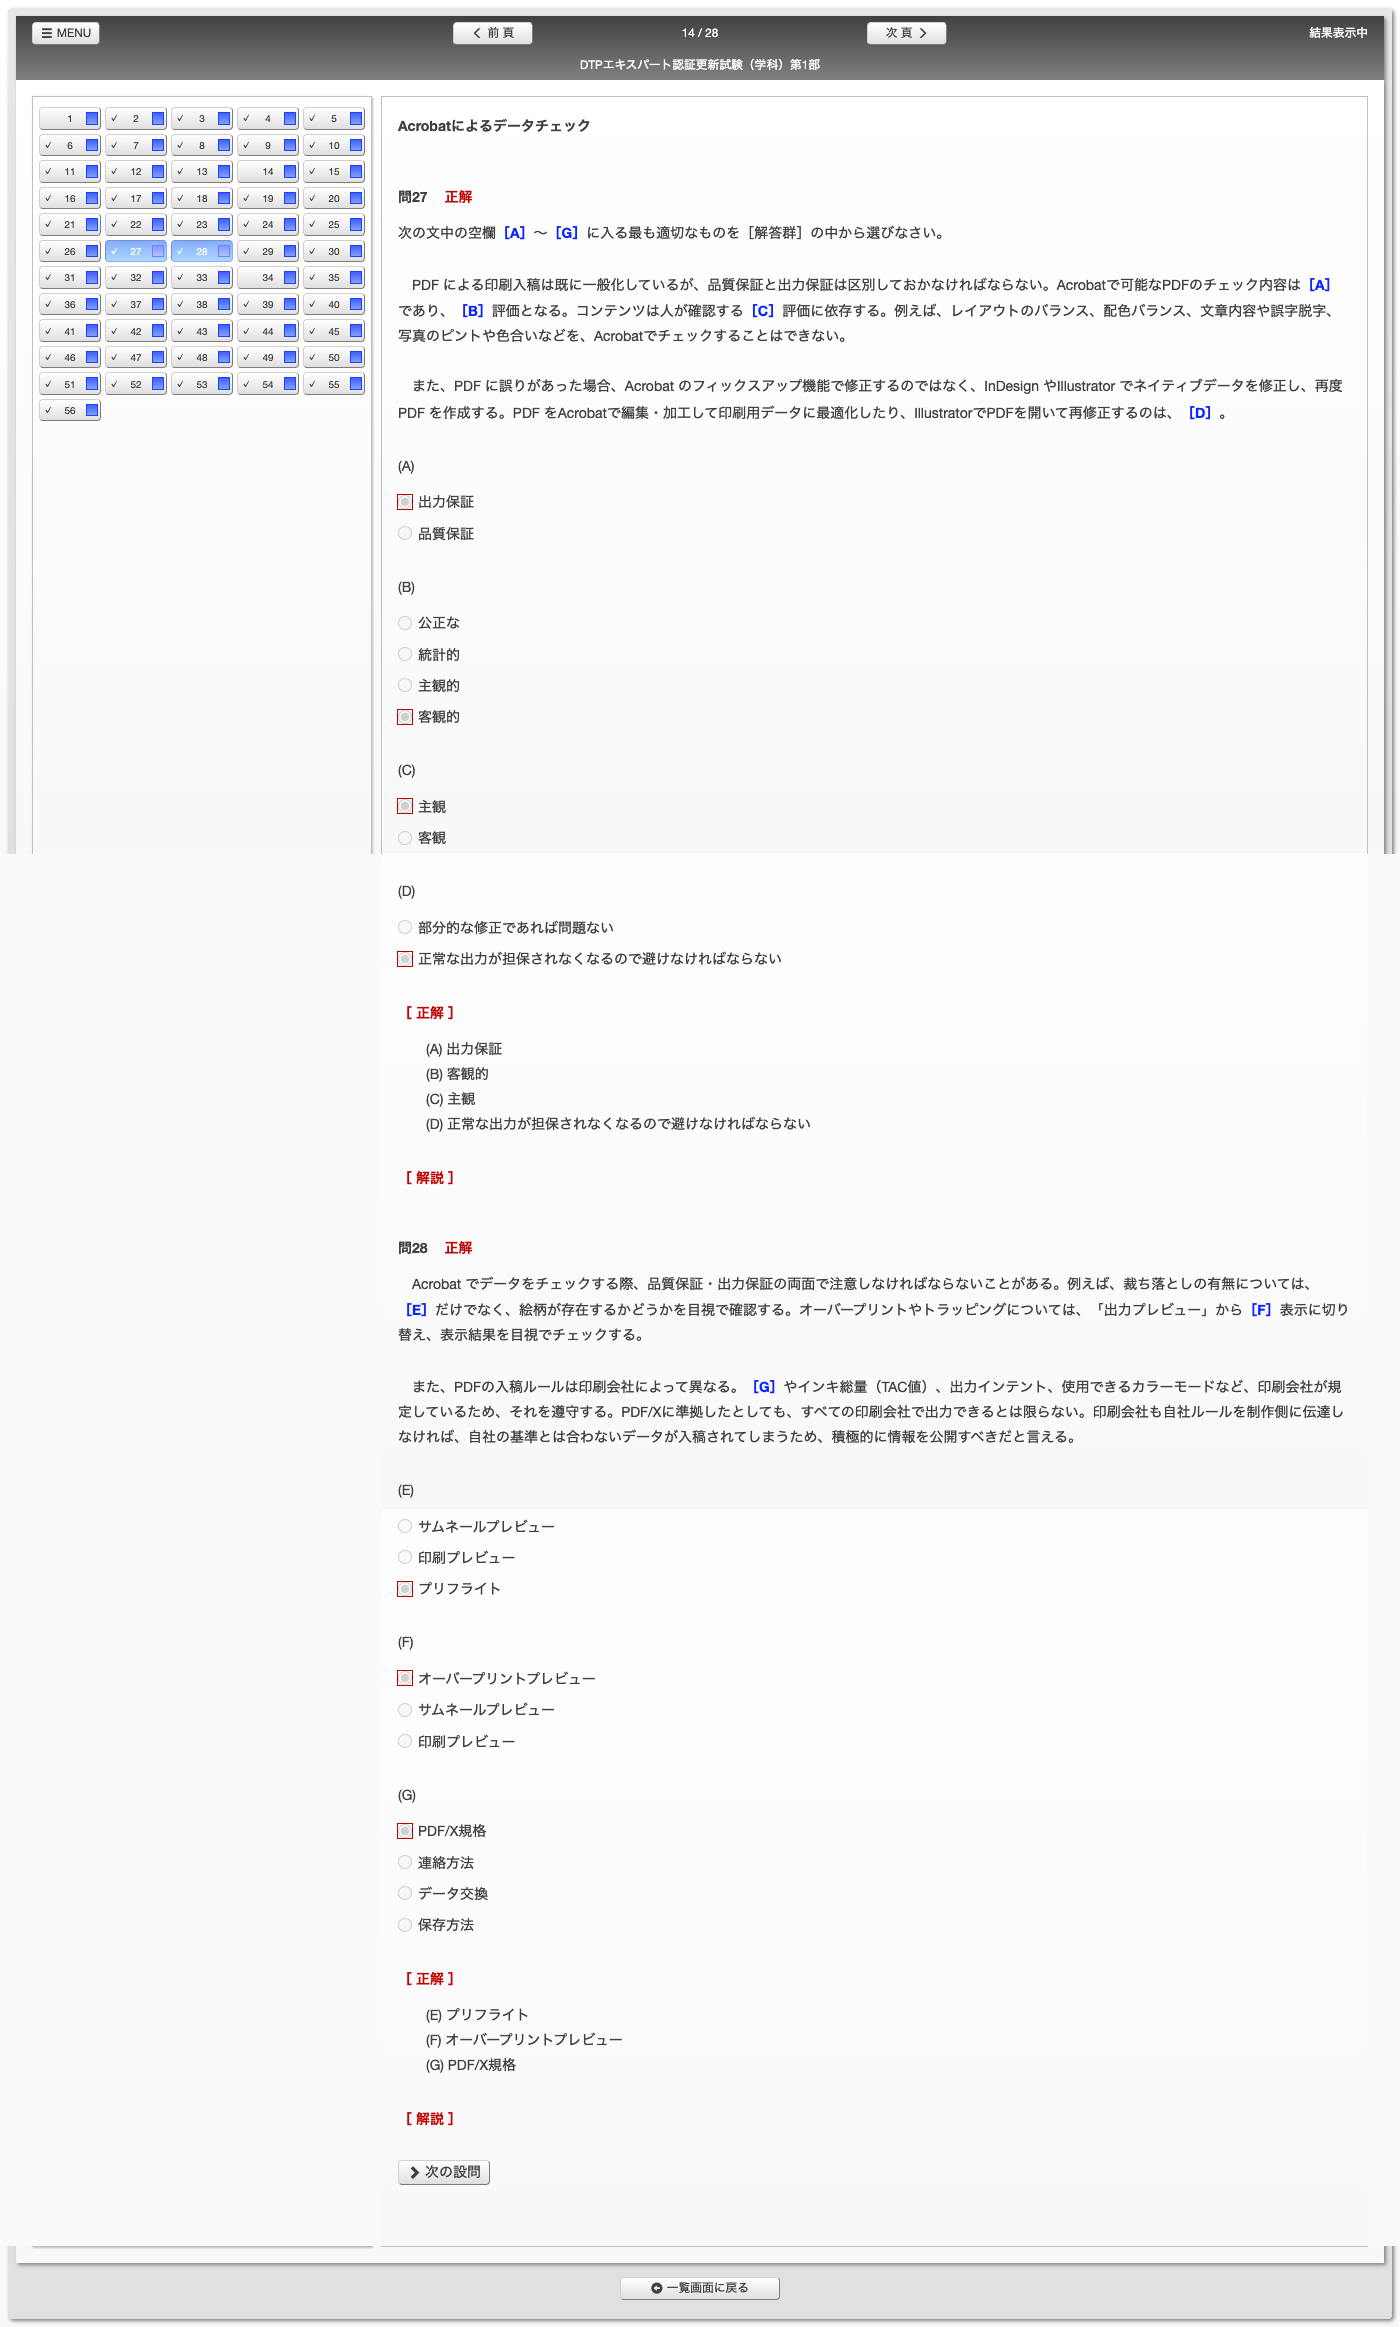Screen dimensions: 1400x2327
Task: Jump to question 14 in navigator
Action: (x=267, y=172)
